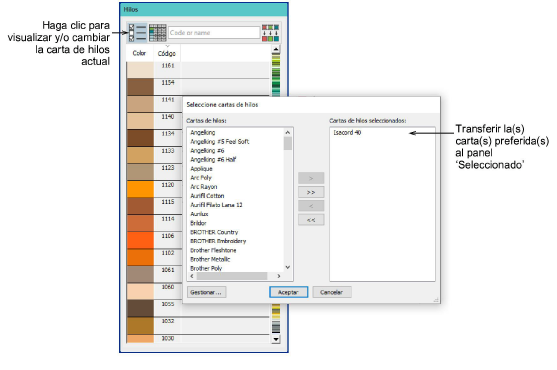Click the double right arrow transfer all button

point(311,192)
